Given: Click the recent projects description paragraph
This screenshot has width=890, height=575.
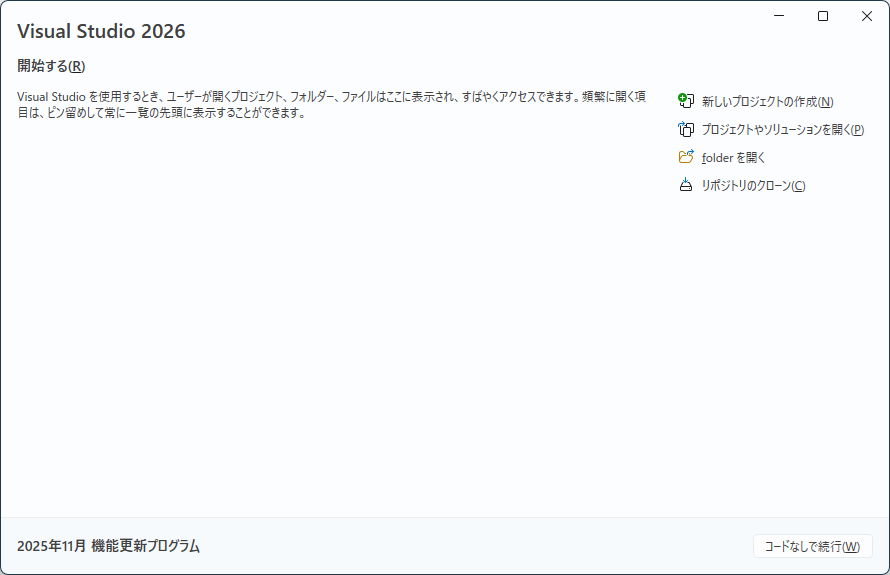Looking at the screenshot, I should click(x=330, y=105).
